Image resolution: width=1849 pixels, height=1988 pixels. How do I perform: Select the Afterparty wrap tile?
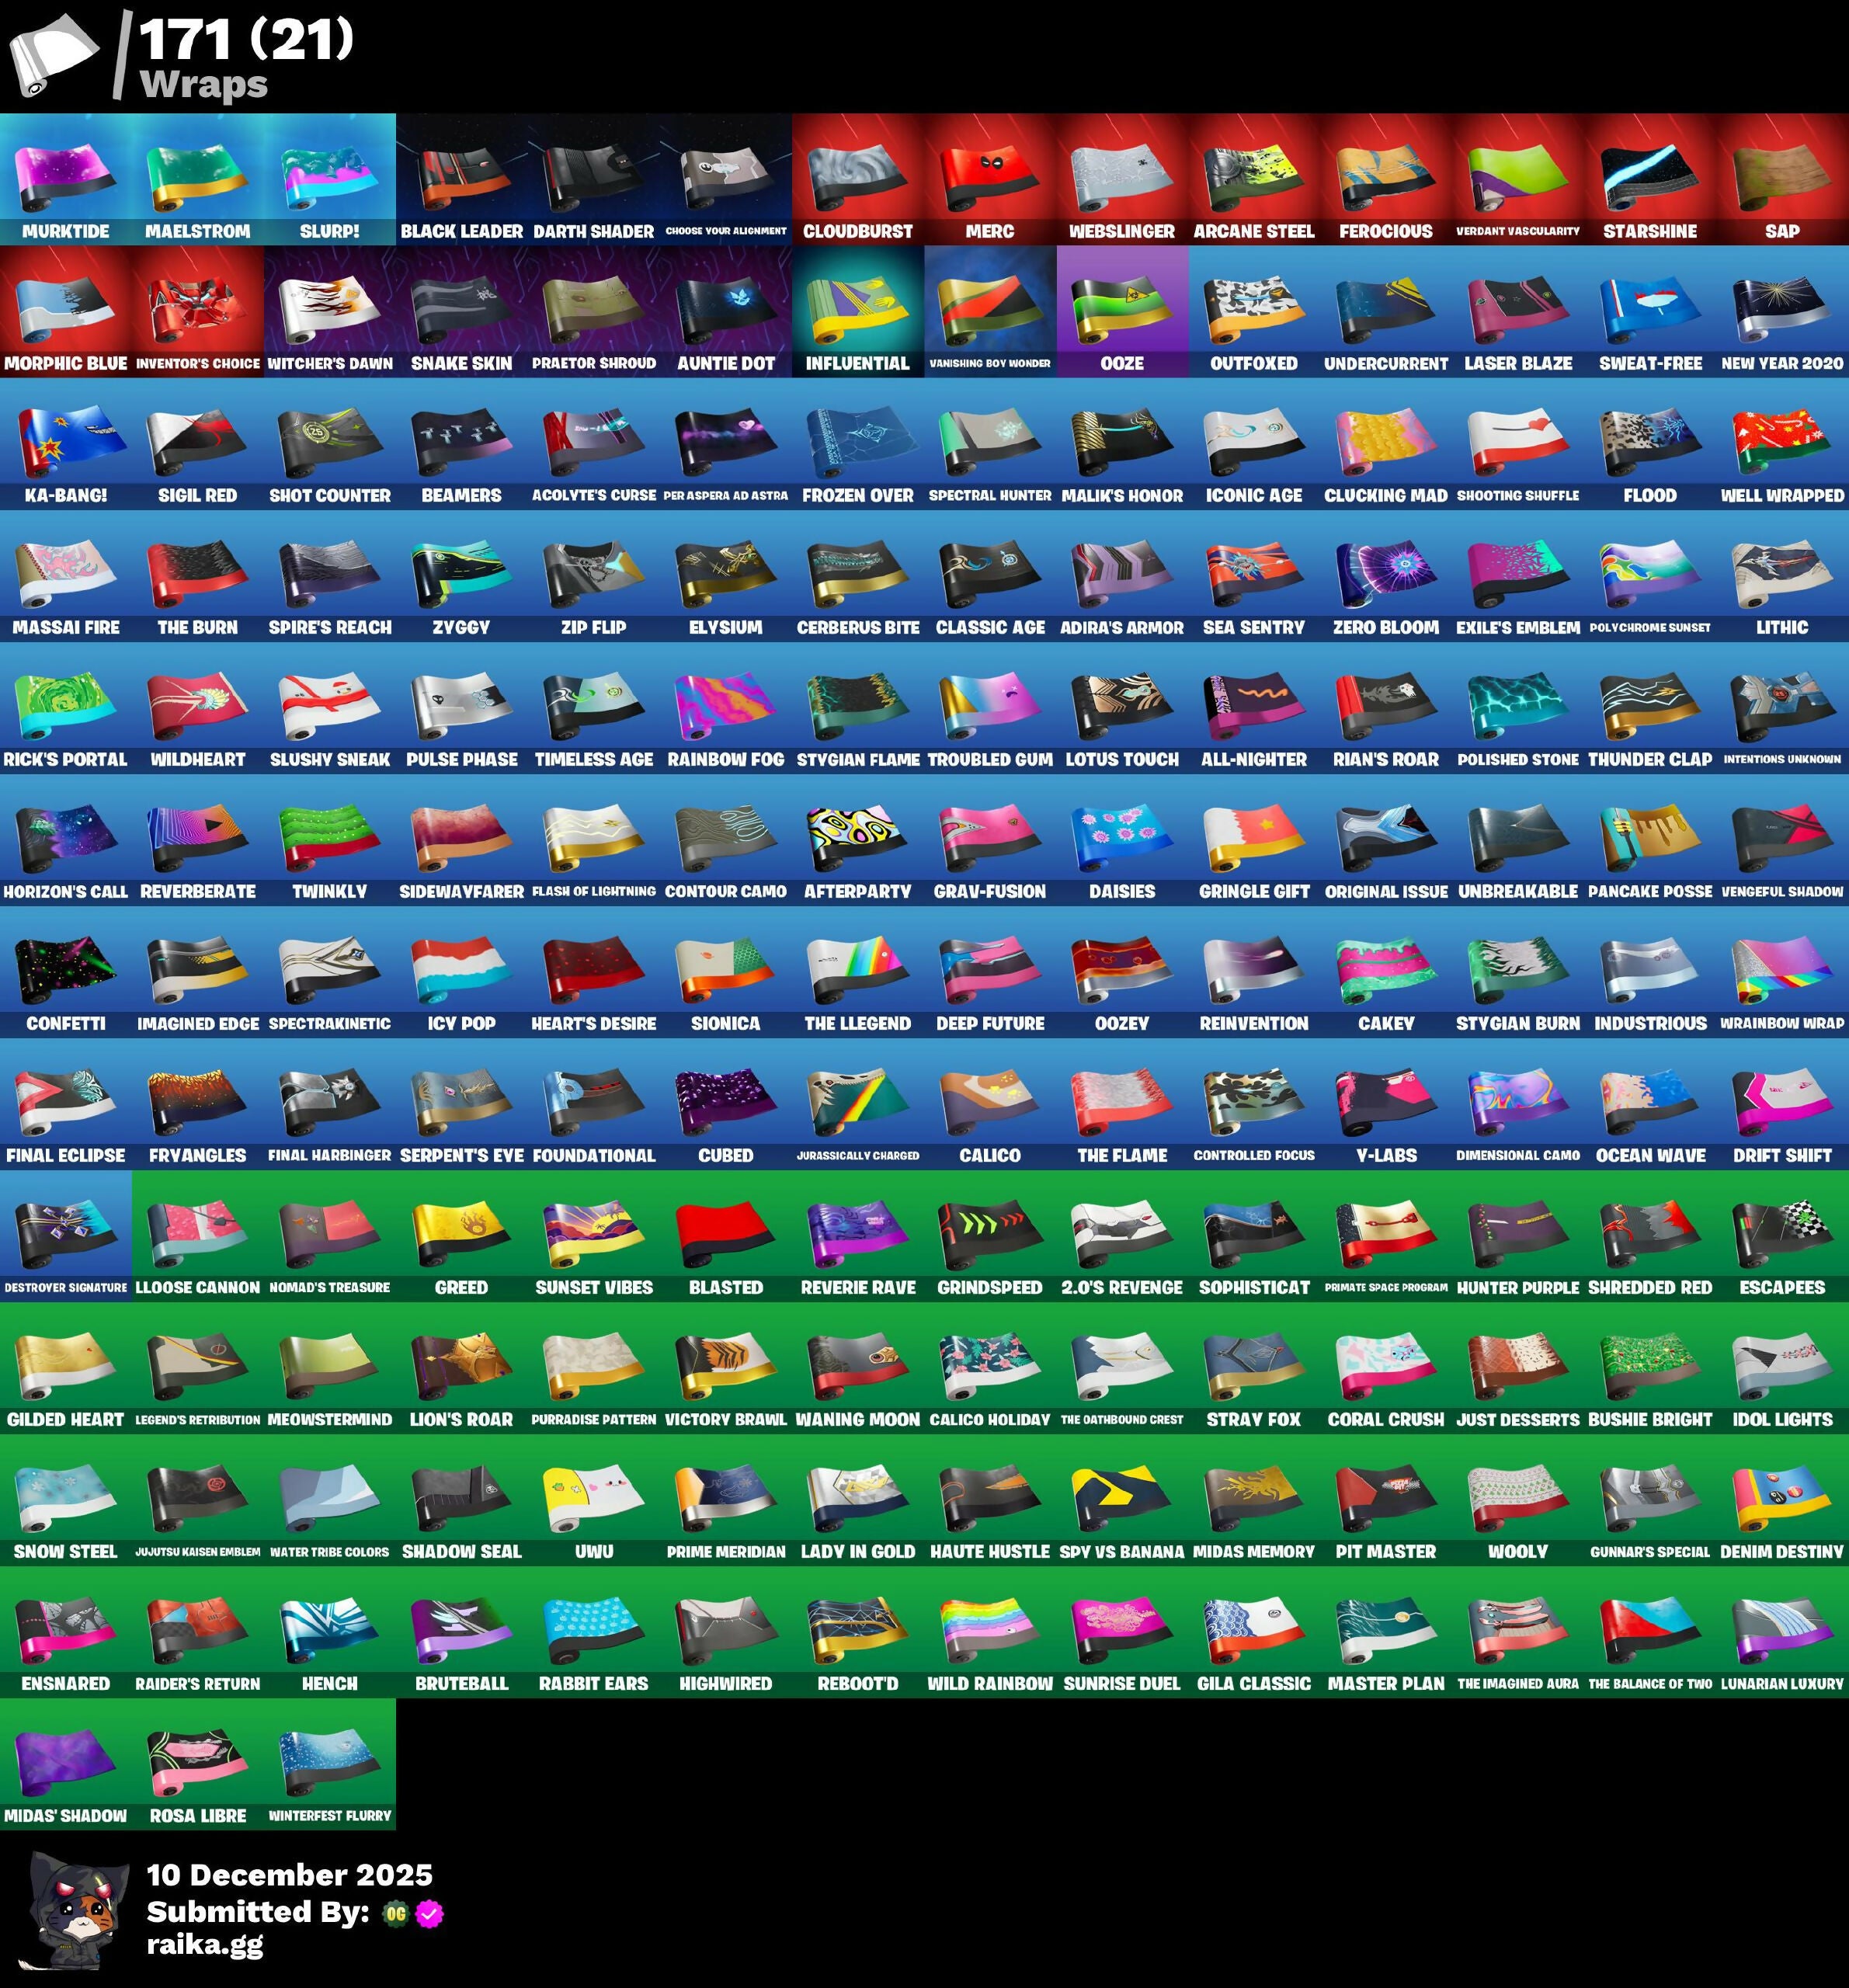pos(857,838)
